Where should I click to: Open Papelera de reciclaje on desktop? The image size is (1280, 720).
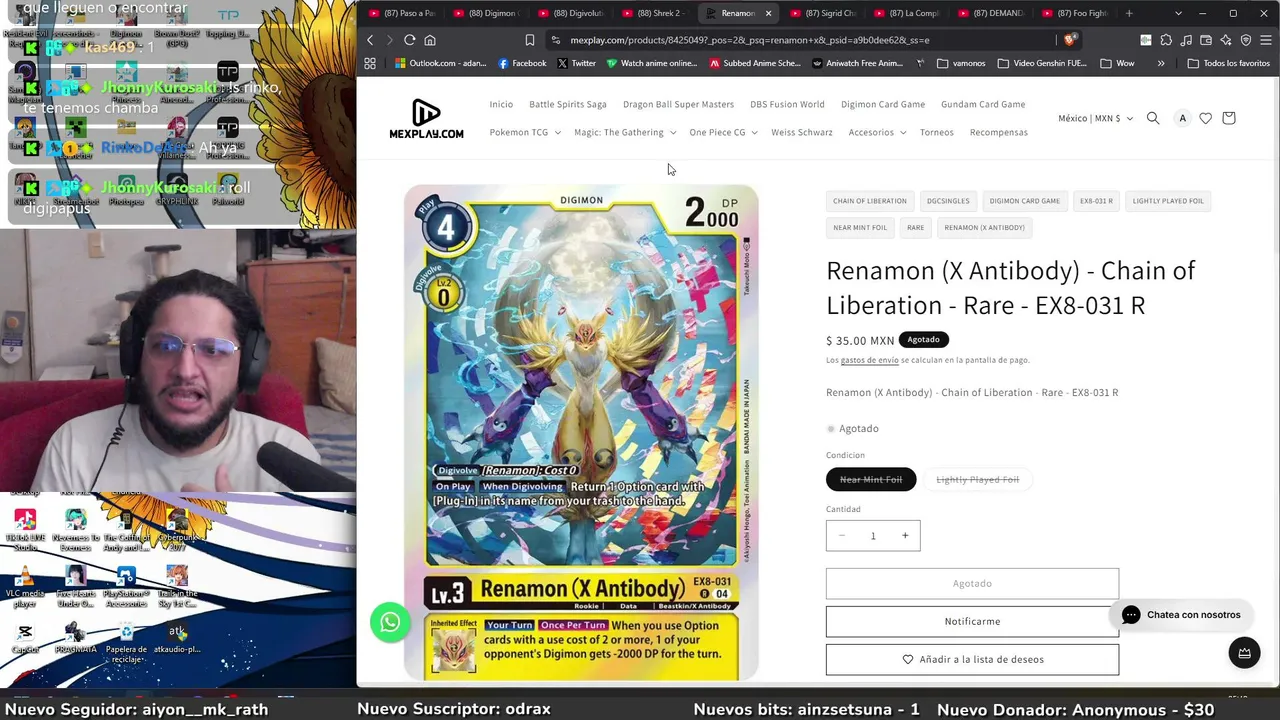tap(126, 642)
